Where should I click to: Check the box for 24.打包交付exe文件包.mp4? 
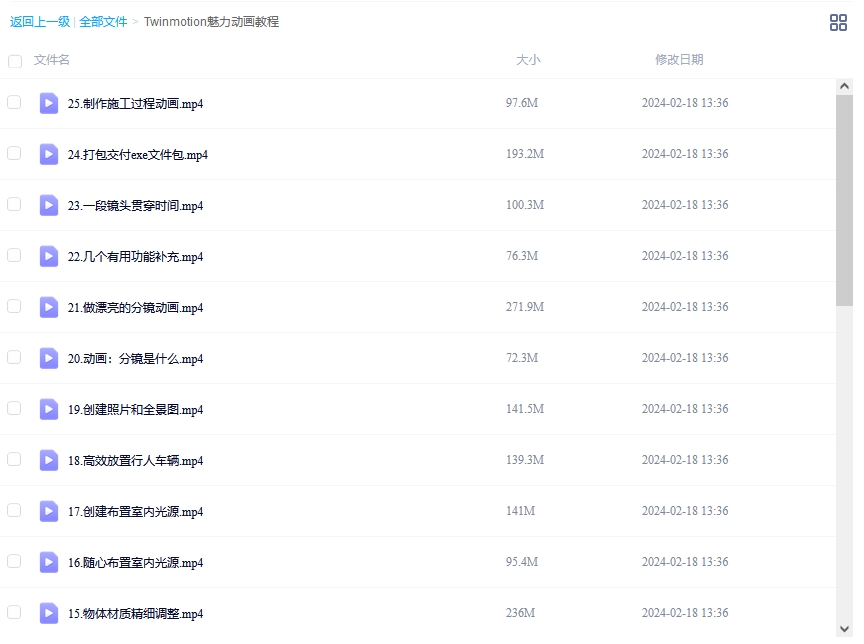14,153
